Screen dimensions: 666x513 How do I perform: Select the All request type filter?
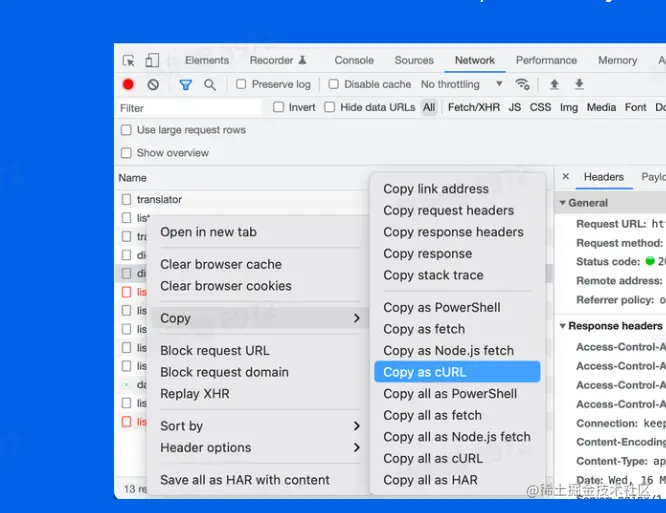pos(429,107)
